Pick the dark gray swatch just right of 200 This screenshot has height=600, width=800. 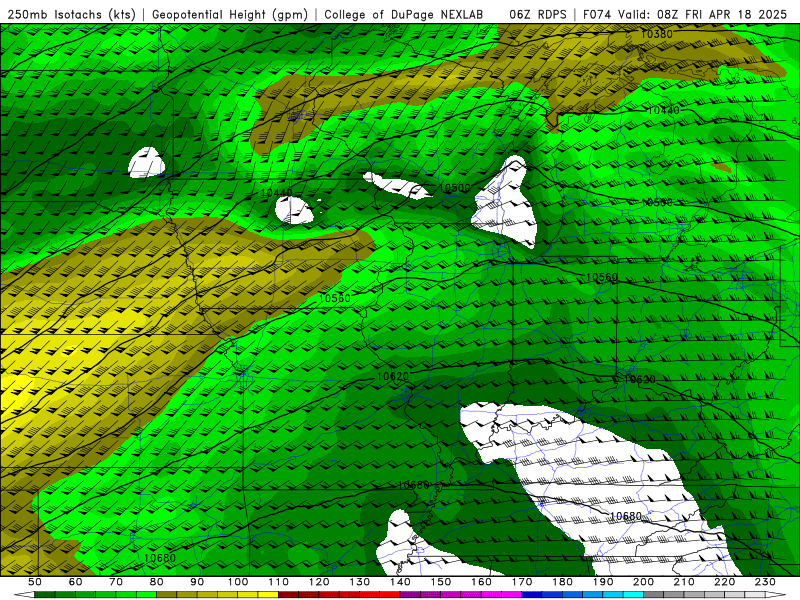[x=654, y=595]
